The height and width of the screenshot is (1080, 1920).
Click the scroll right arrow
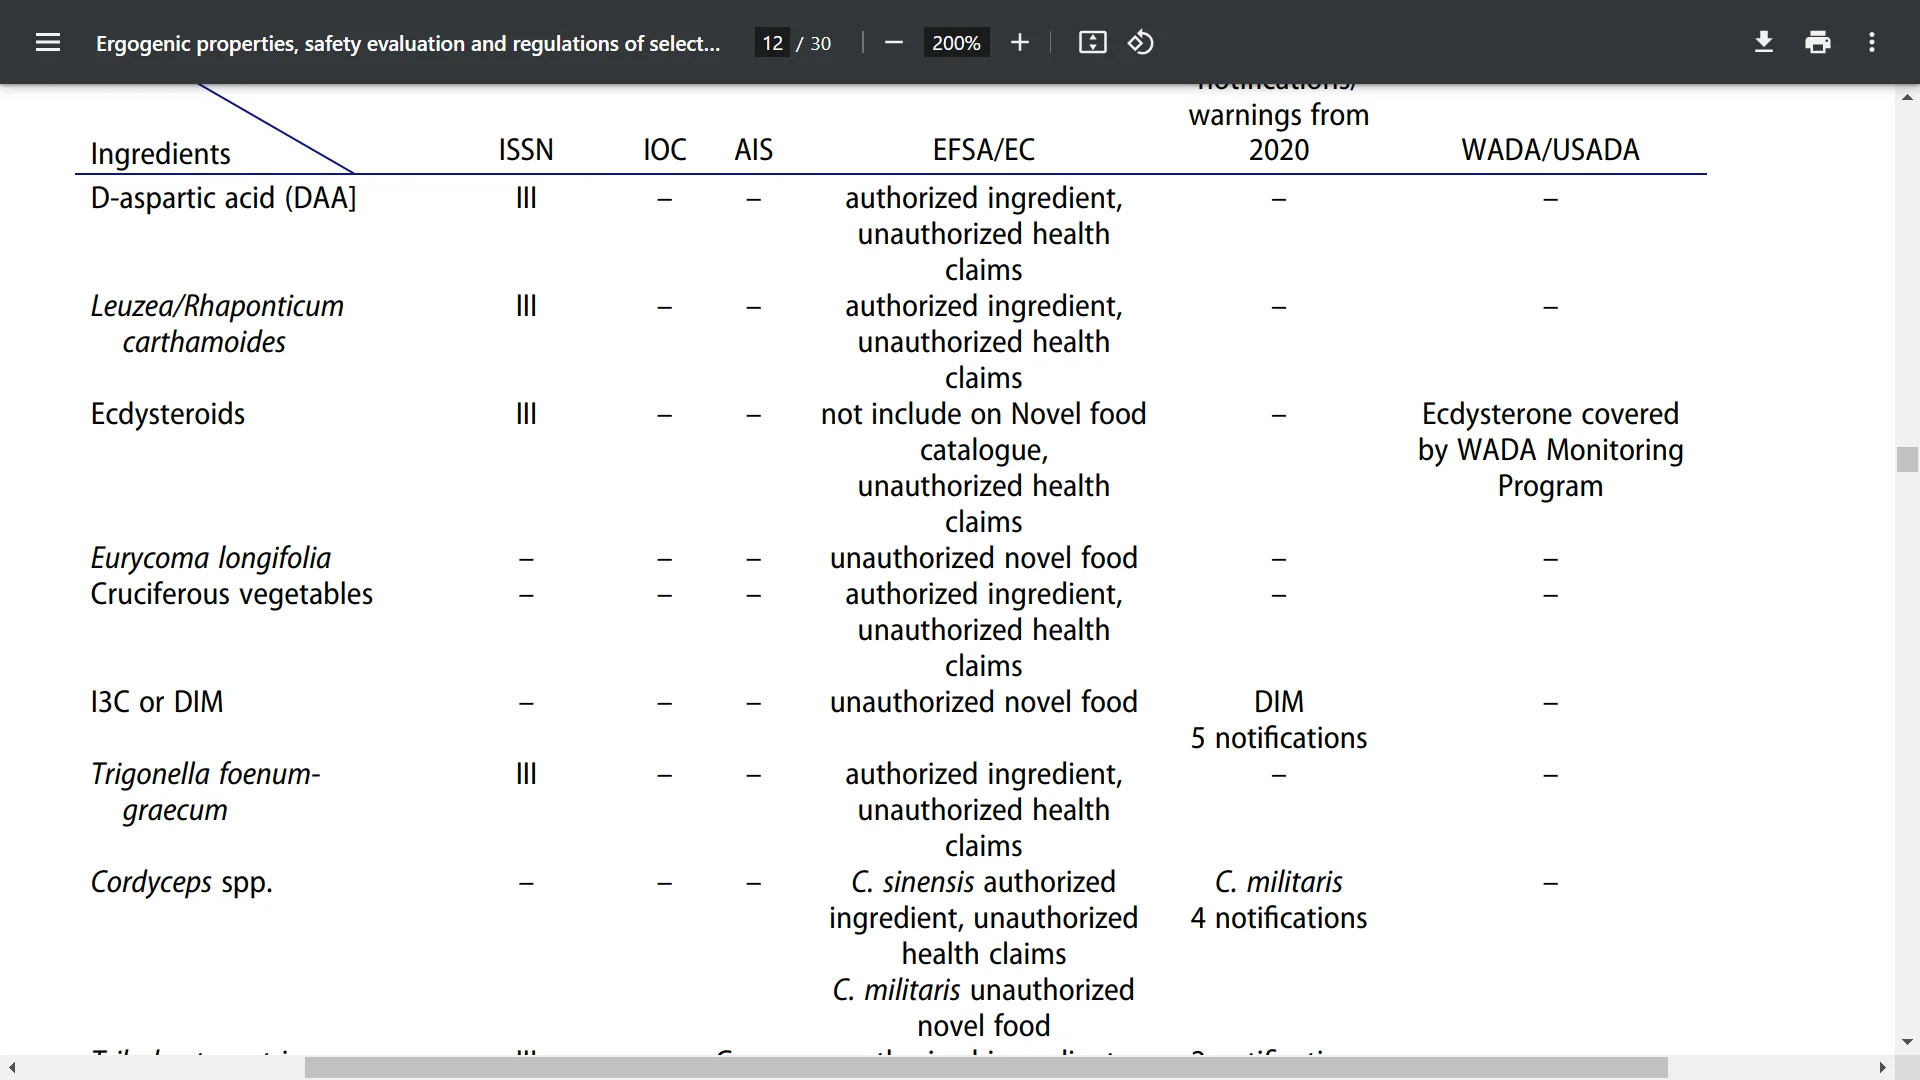point(1882,1068)
